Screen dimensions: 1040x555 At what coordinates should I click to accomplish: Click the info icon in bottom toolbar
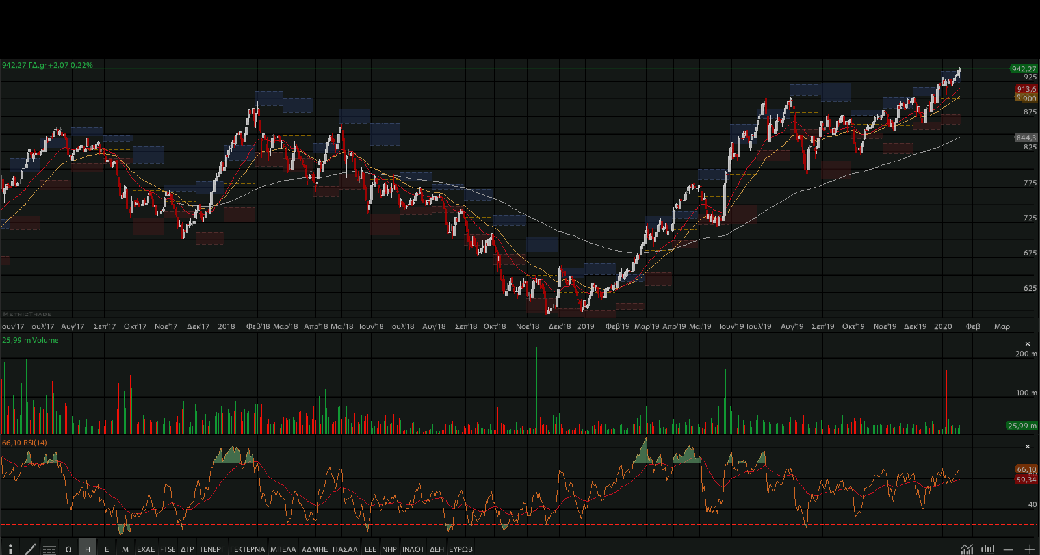click(10, 549)
